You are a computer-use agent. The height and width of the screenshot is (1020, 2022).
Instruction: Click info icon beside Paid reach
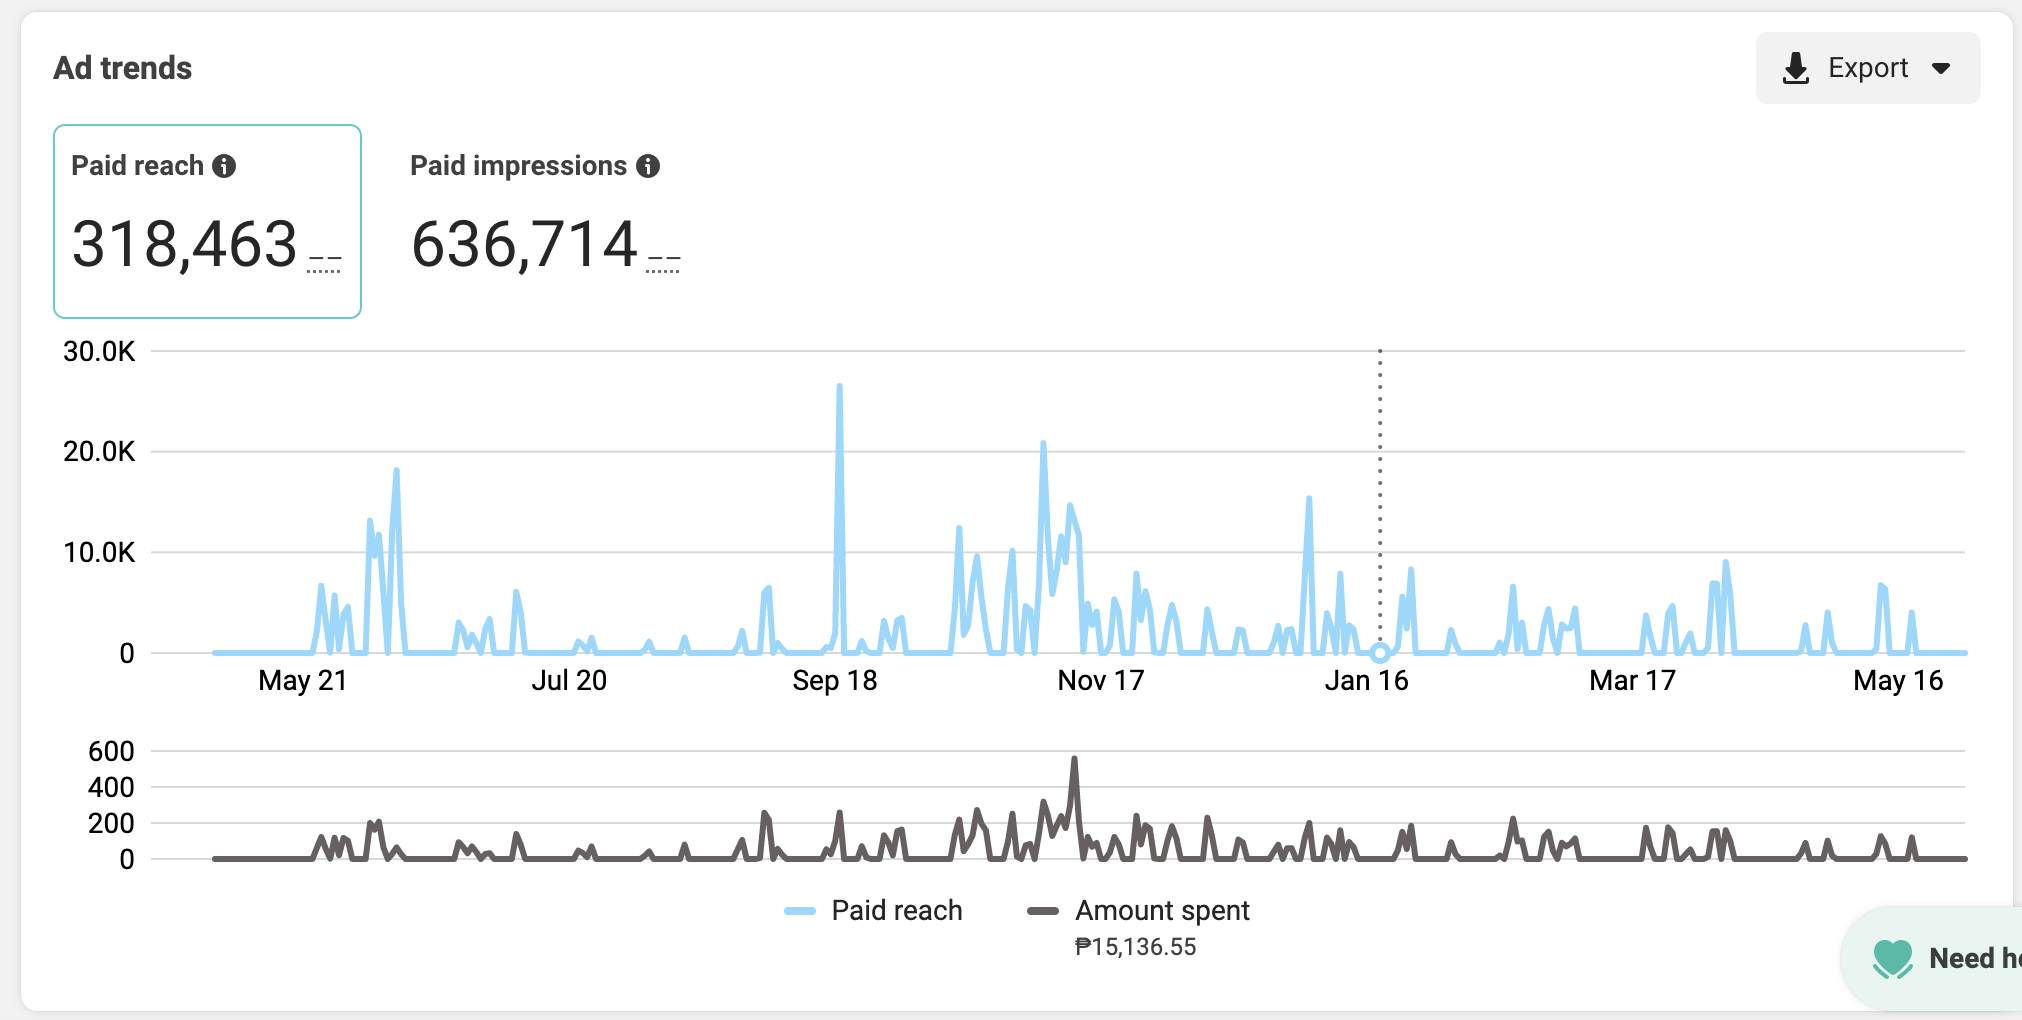pyautogui.click(x=224, y=166)
